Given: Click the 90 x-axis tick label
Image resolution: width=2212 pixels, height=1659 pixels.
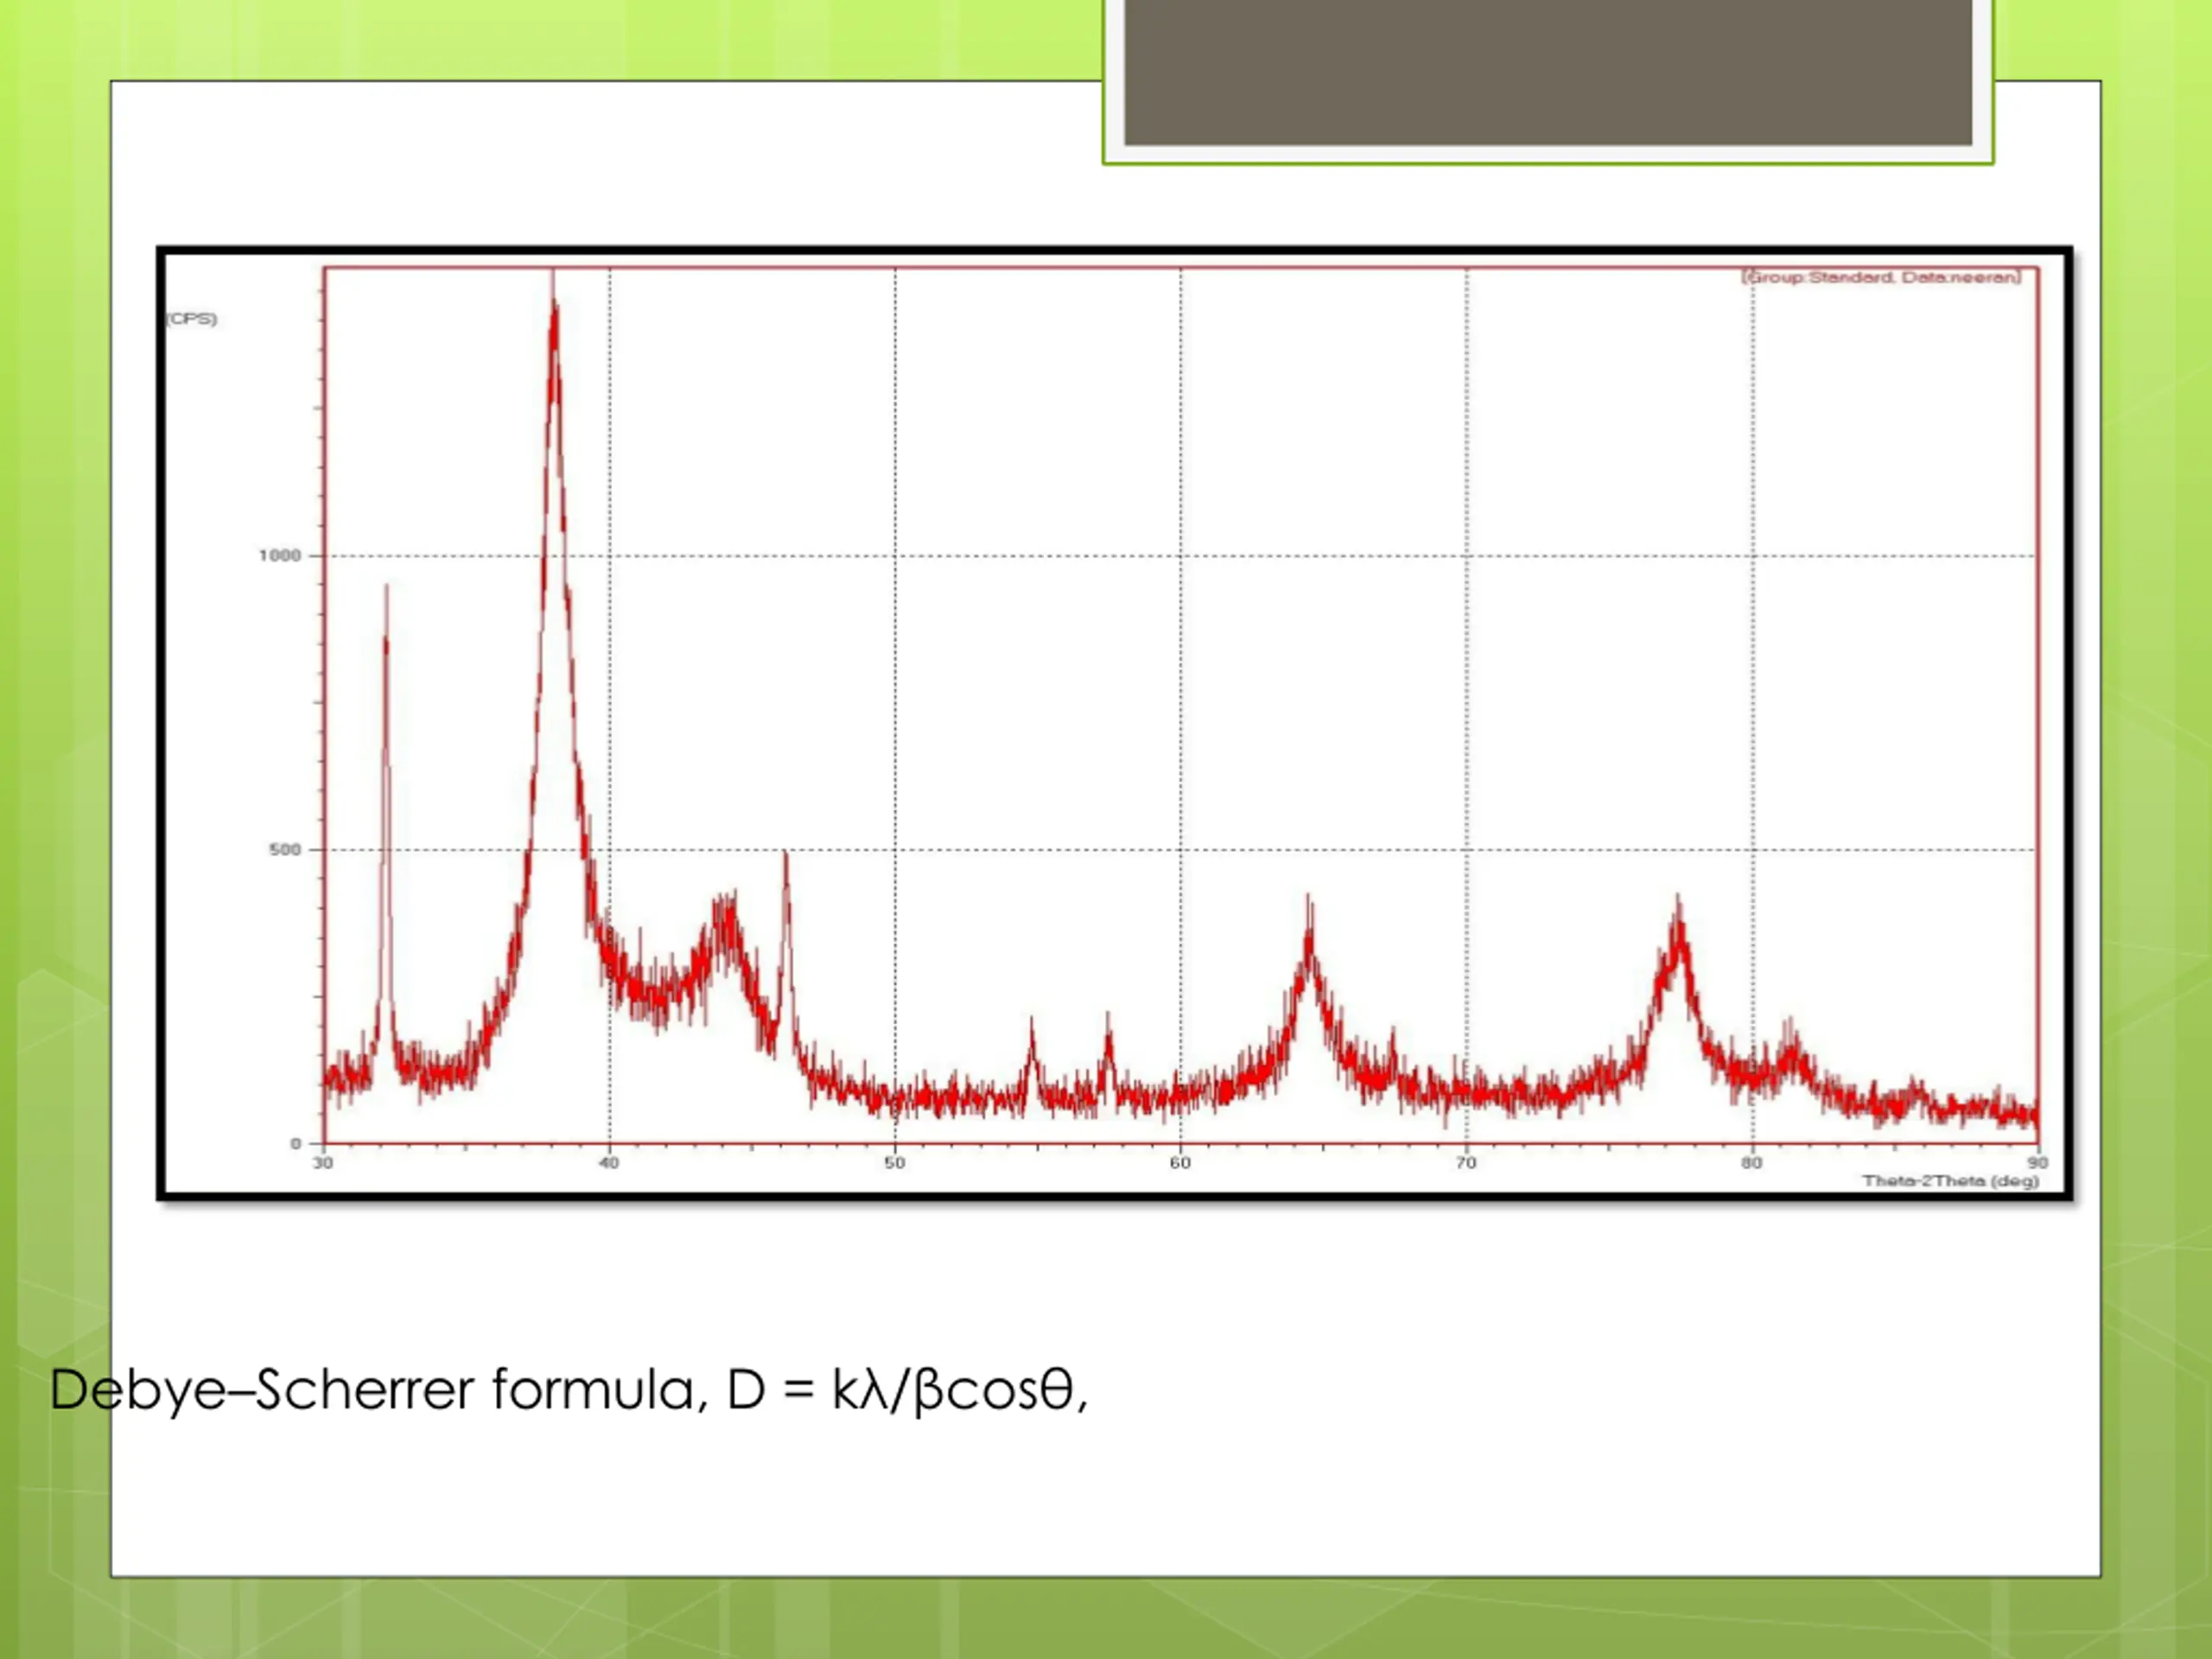Looking at the screenshot, I should click(2038, 1162).
